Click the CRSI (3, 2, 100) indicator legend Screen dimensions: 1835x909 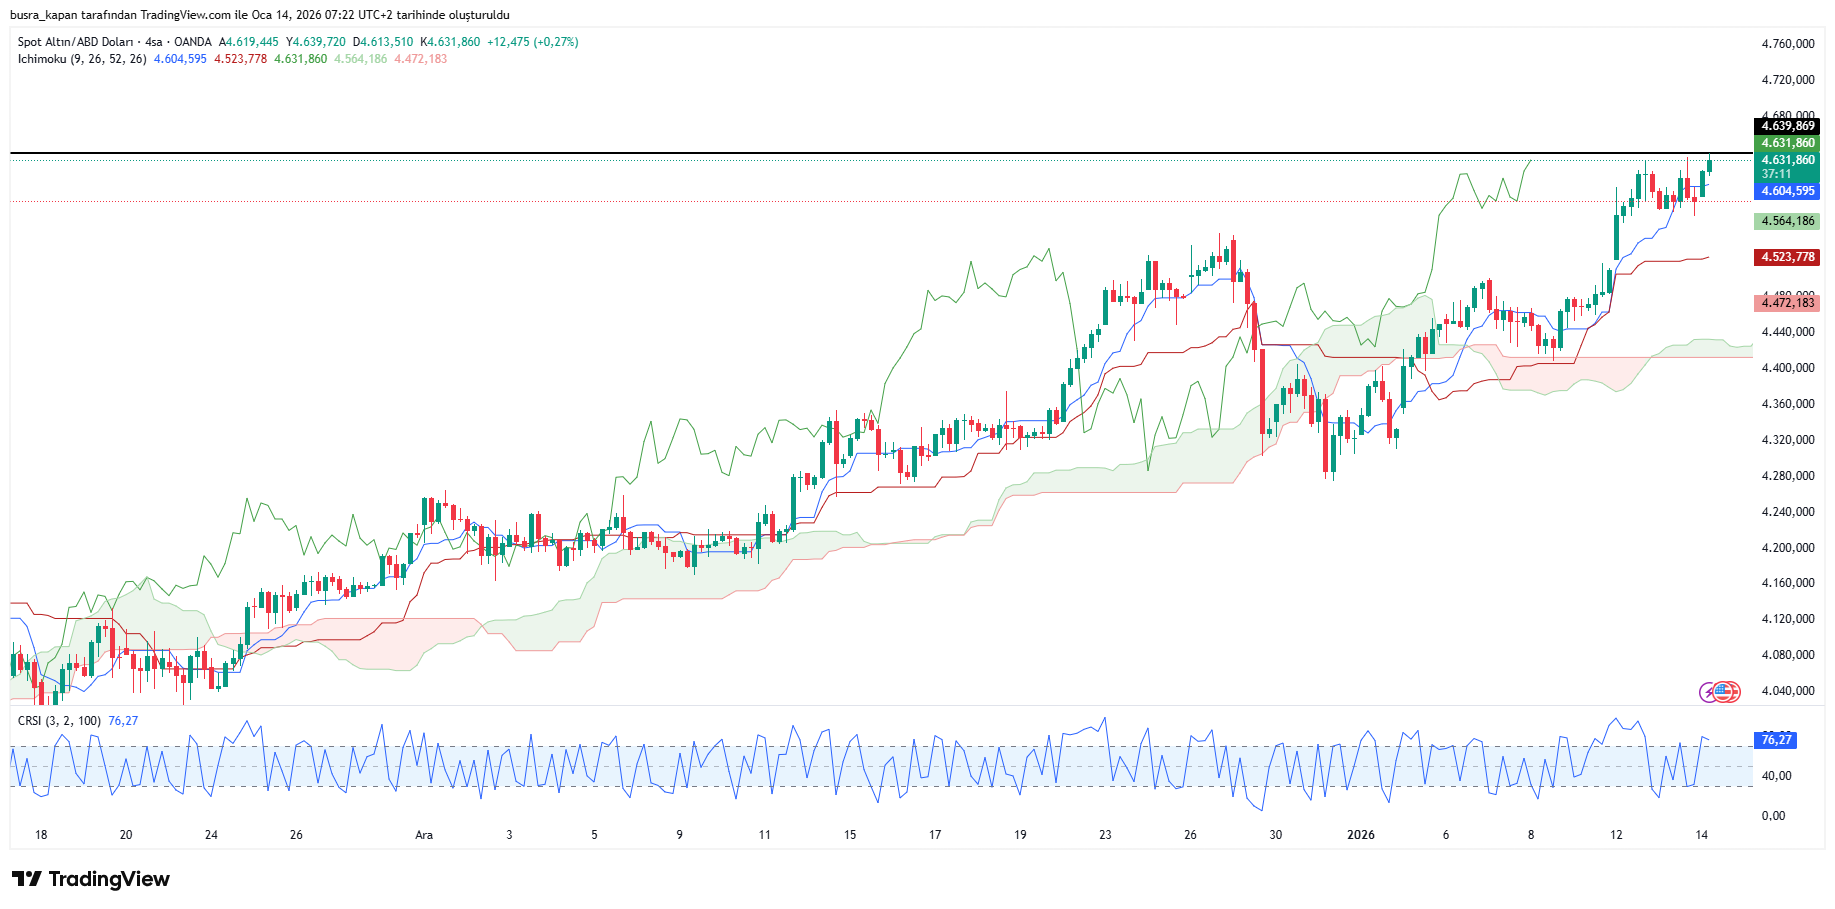coord(59,721)
